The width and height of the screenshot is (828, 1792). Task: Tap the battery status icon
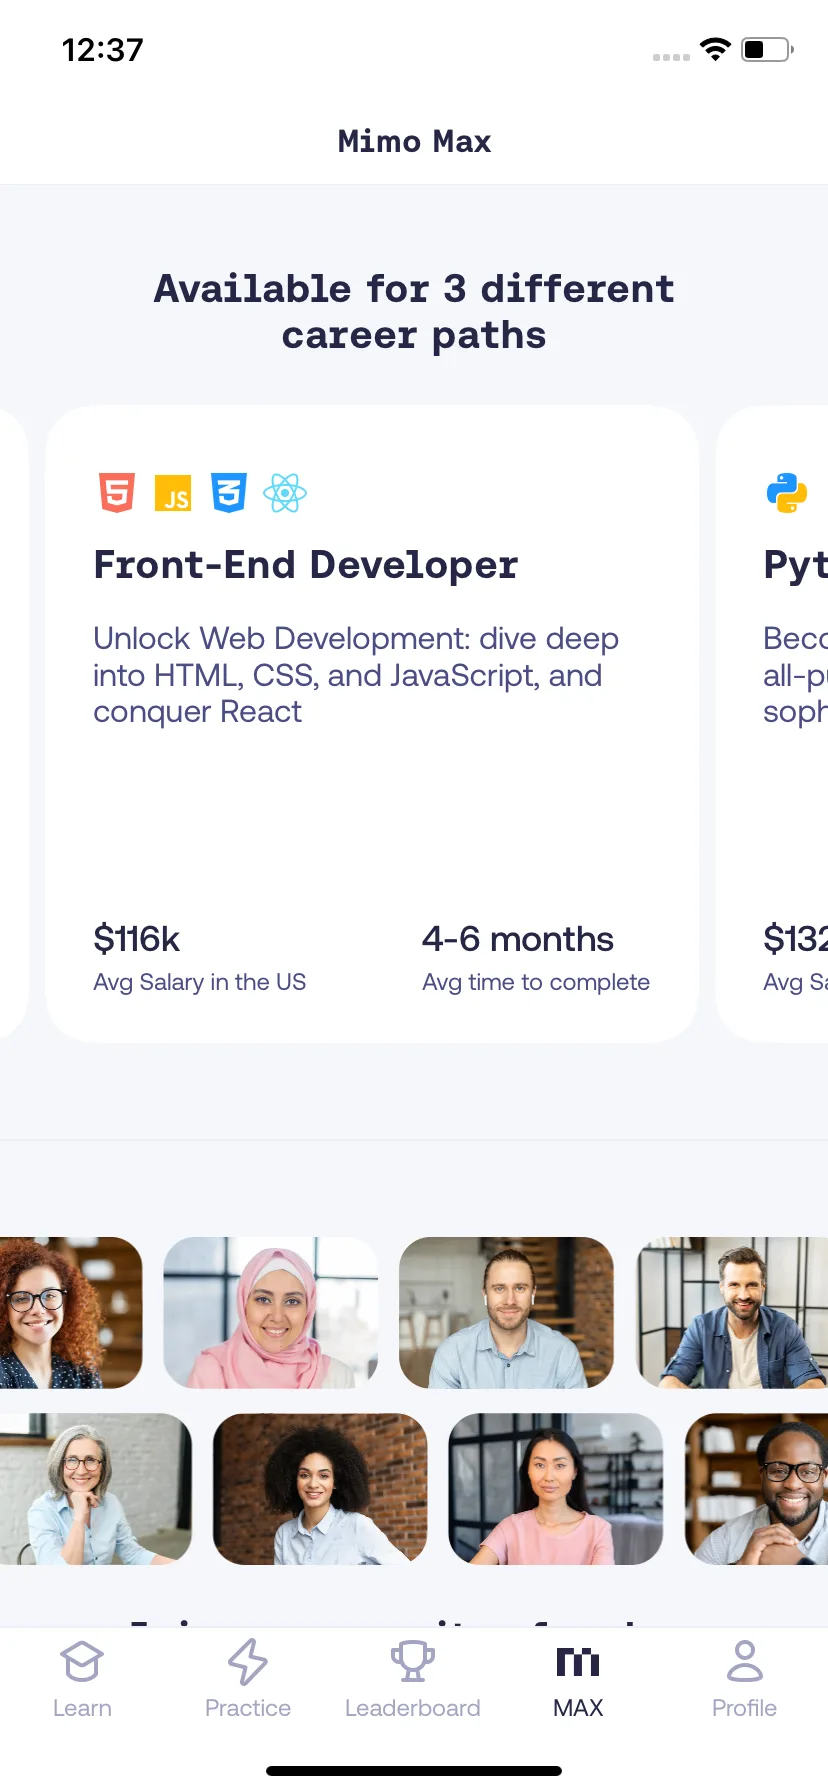[x=768, y=49]
